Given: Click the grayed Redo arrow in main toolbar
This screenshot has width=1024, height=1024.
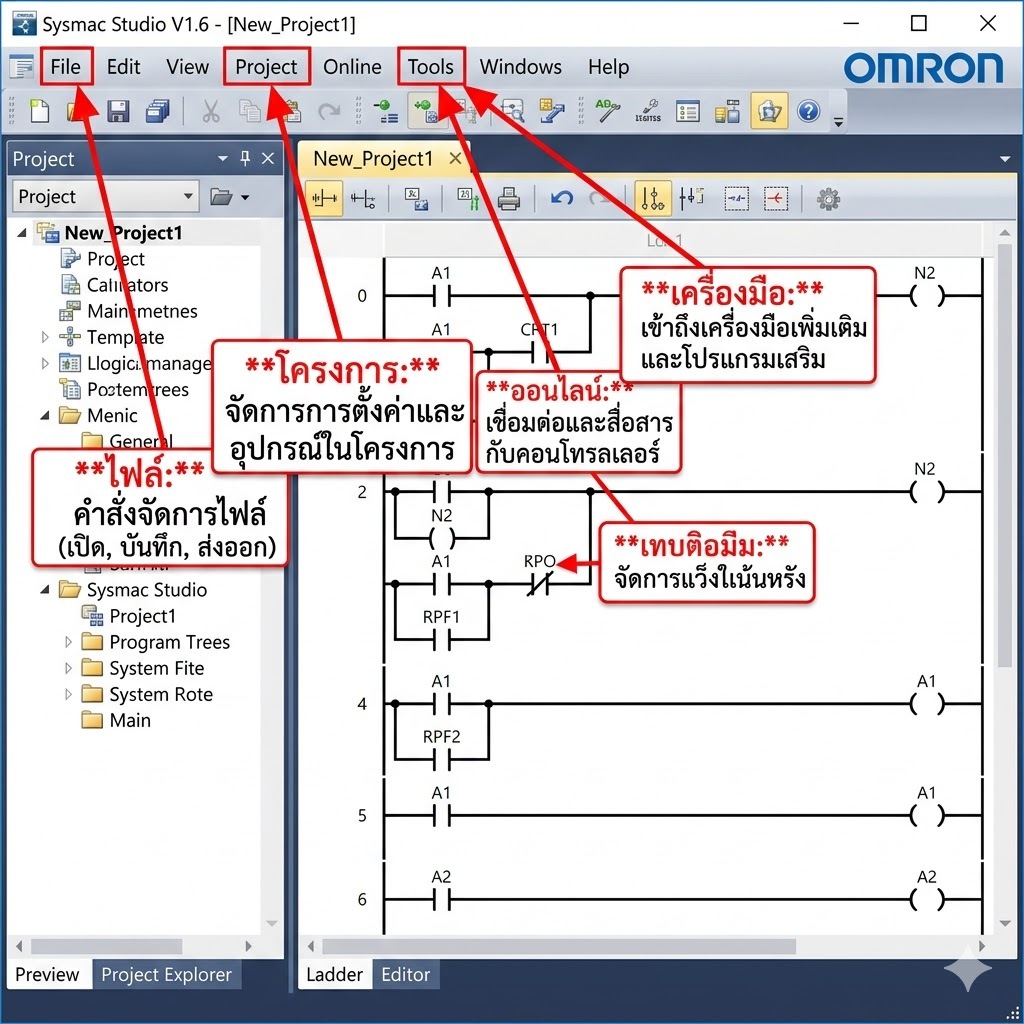Looking at the screenshot, I should tap(328, 111).
